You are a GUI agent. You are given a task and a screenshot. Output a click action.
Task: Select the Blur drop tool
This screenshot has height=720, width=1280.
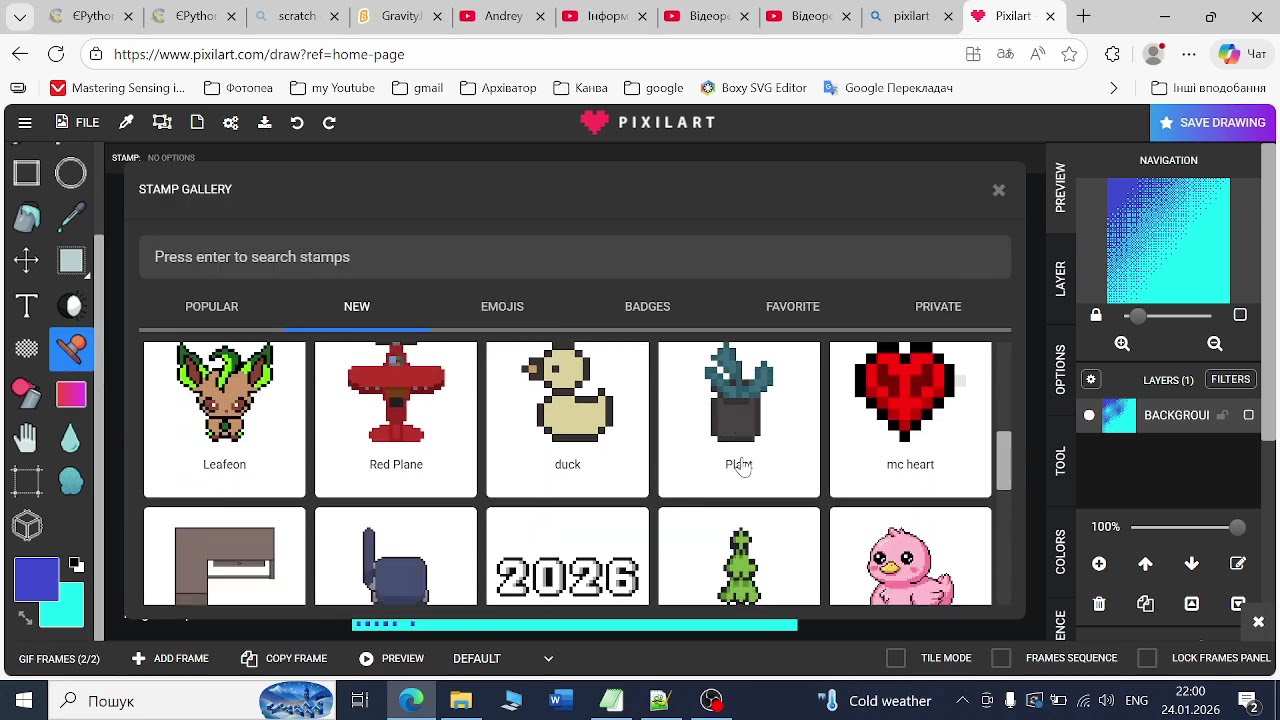point(71,437)
